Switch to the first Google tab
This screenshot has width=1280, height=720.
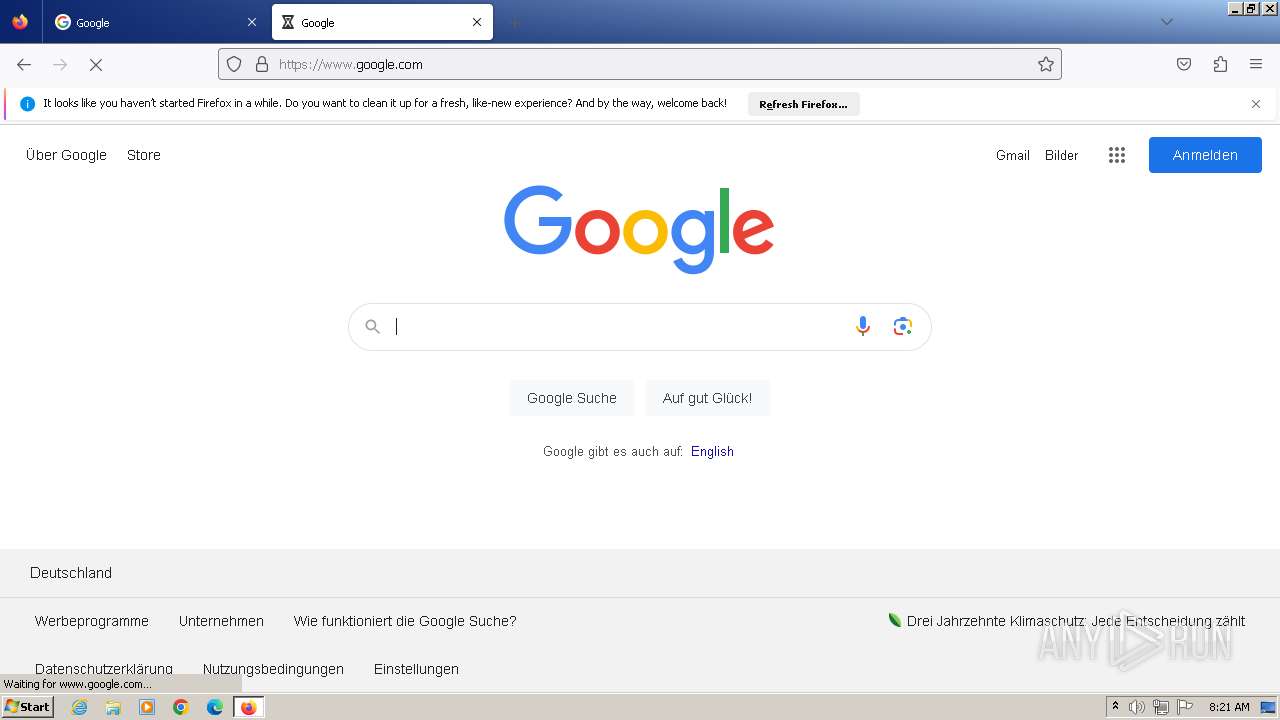pos(155,22)
